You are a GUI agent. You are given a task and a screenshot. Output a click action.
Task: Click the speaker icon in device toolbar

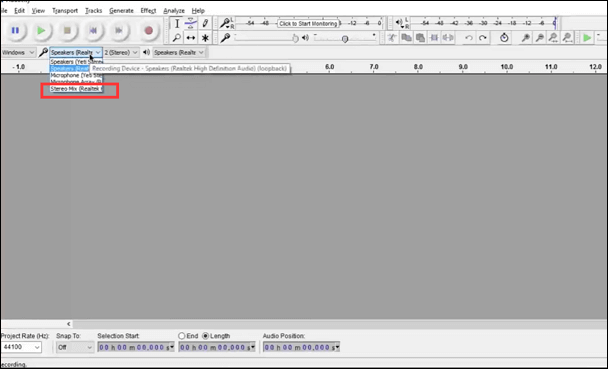(146, 52)
